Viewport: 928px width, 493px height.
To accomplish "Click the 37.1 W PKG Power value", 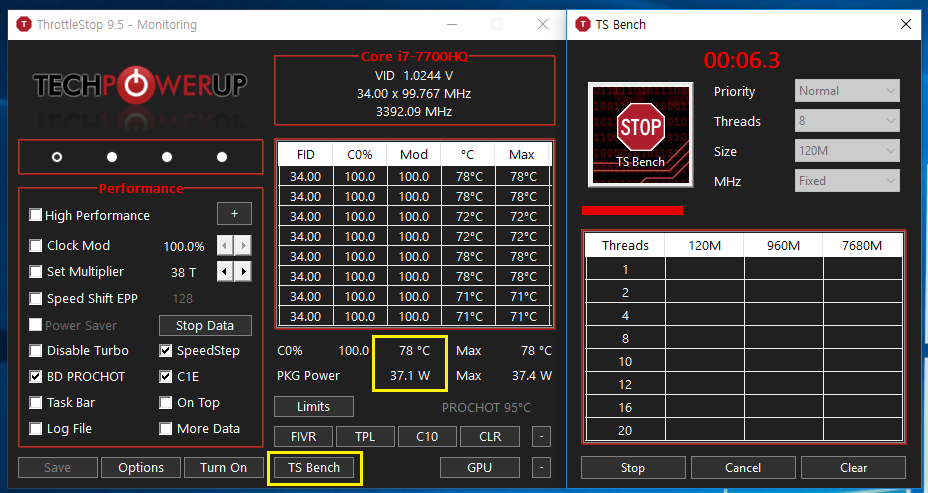I will (x=410, y=376).
